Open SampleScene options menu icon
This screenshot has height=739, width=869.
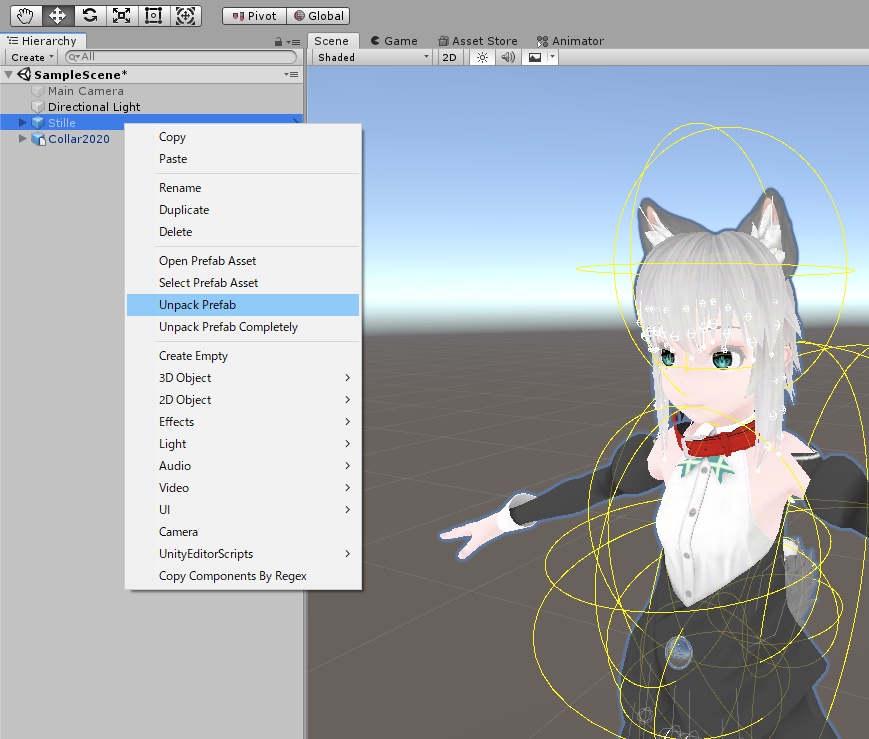[292, 74]
